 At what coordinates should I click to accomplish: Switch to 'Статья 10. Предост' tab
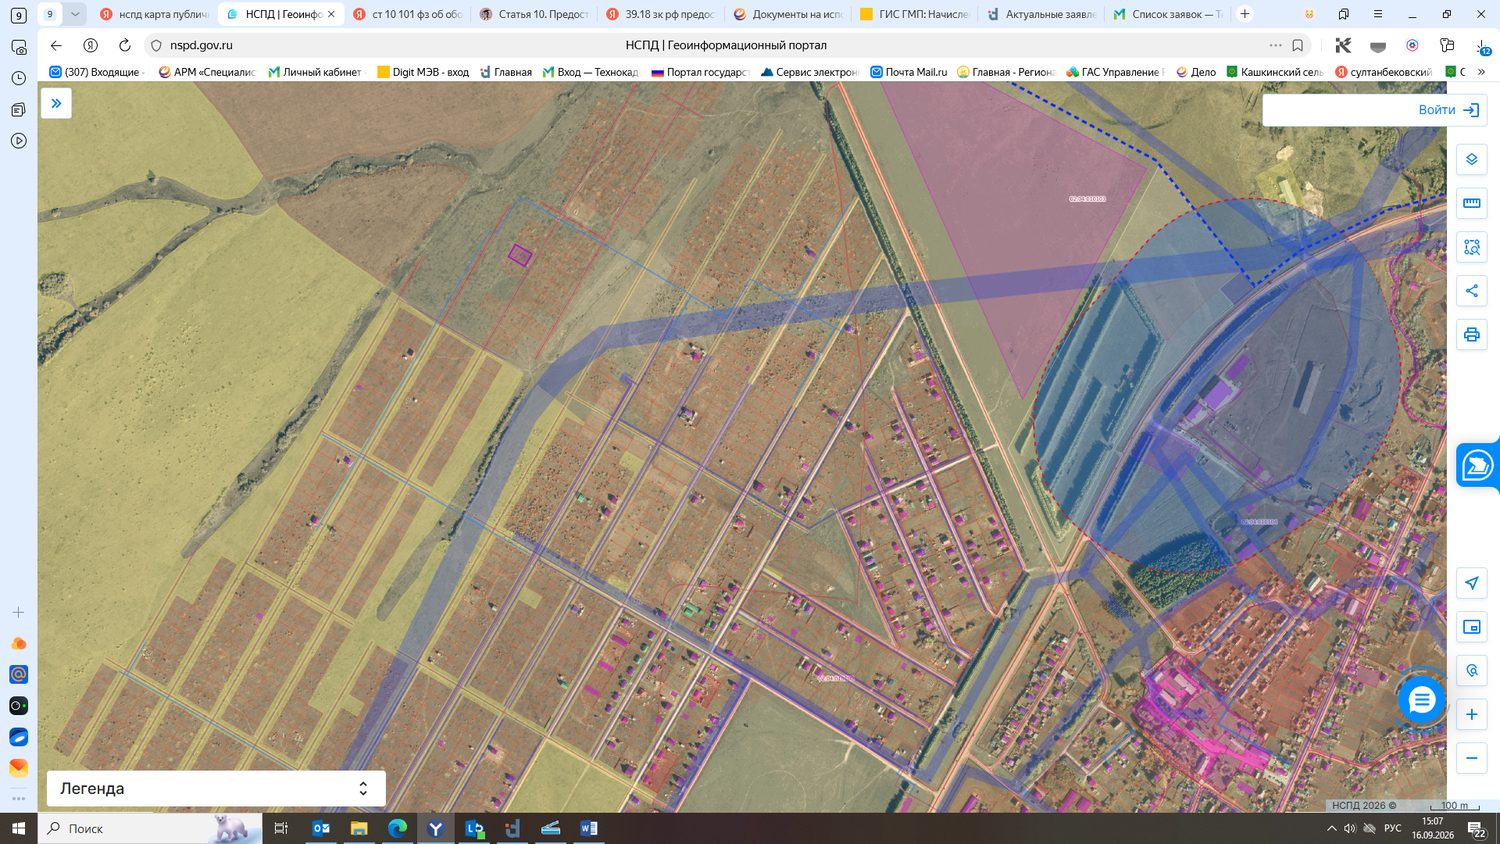534,14
